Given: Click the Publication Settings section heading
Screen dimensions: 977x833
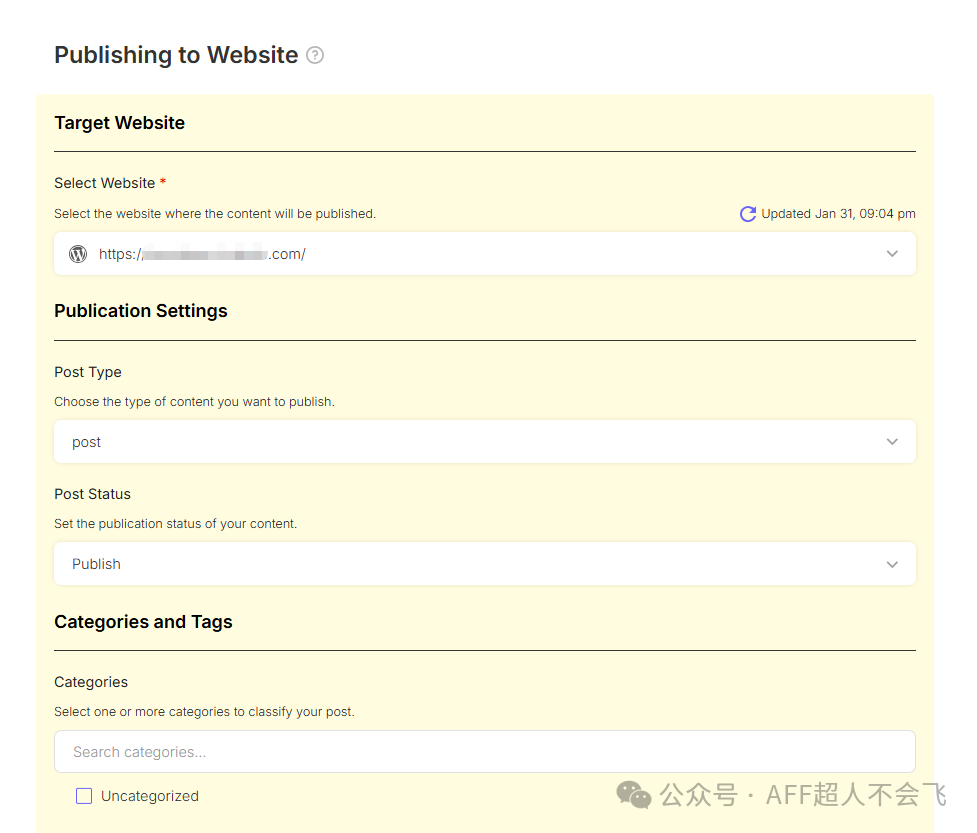Looking at the screenshot, I should click(x=141, y=311).
